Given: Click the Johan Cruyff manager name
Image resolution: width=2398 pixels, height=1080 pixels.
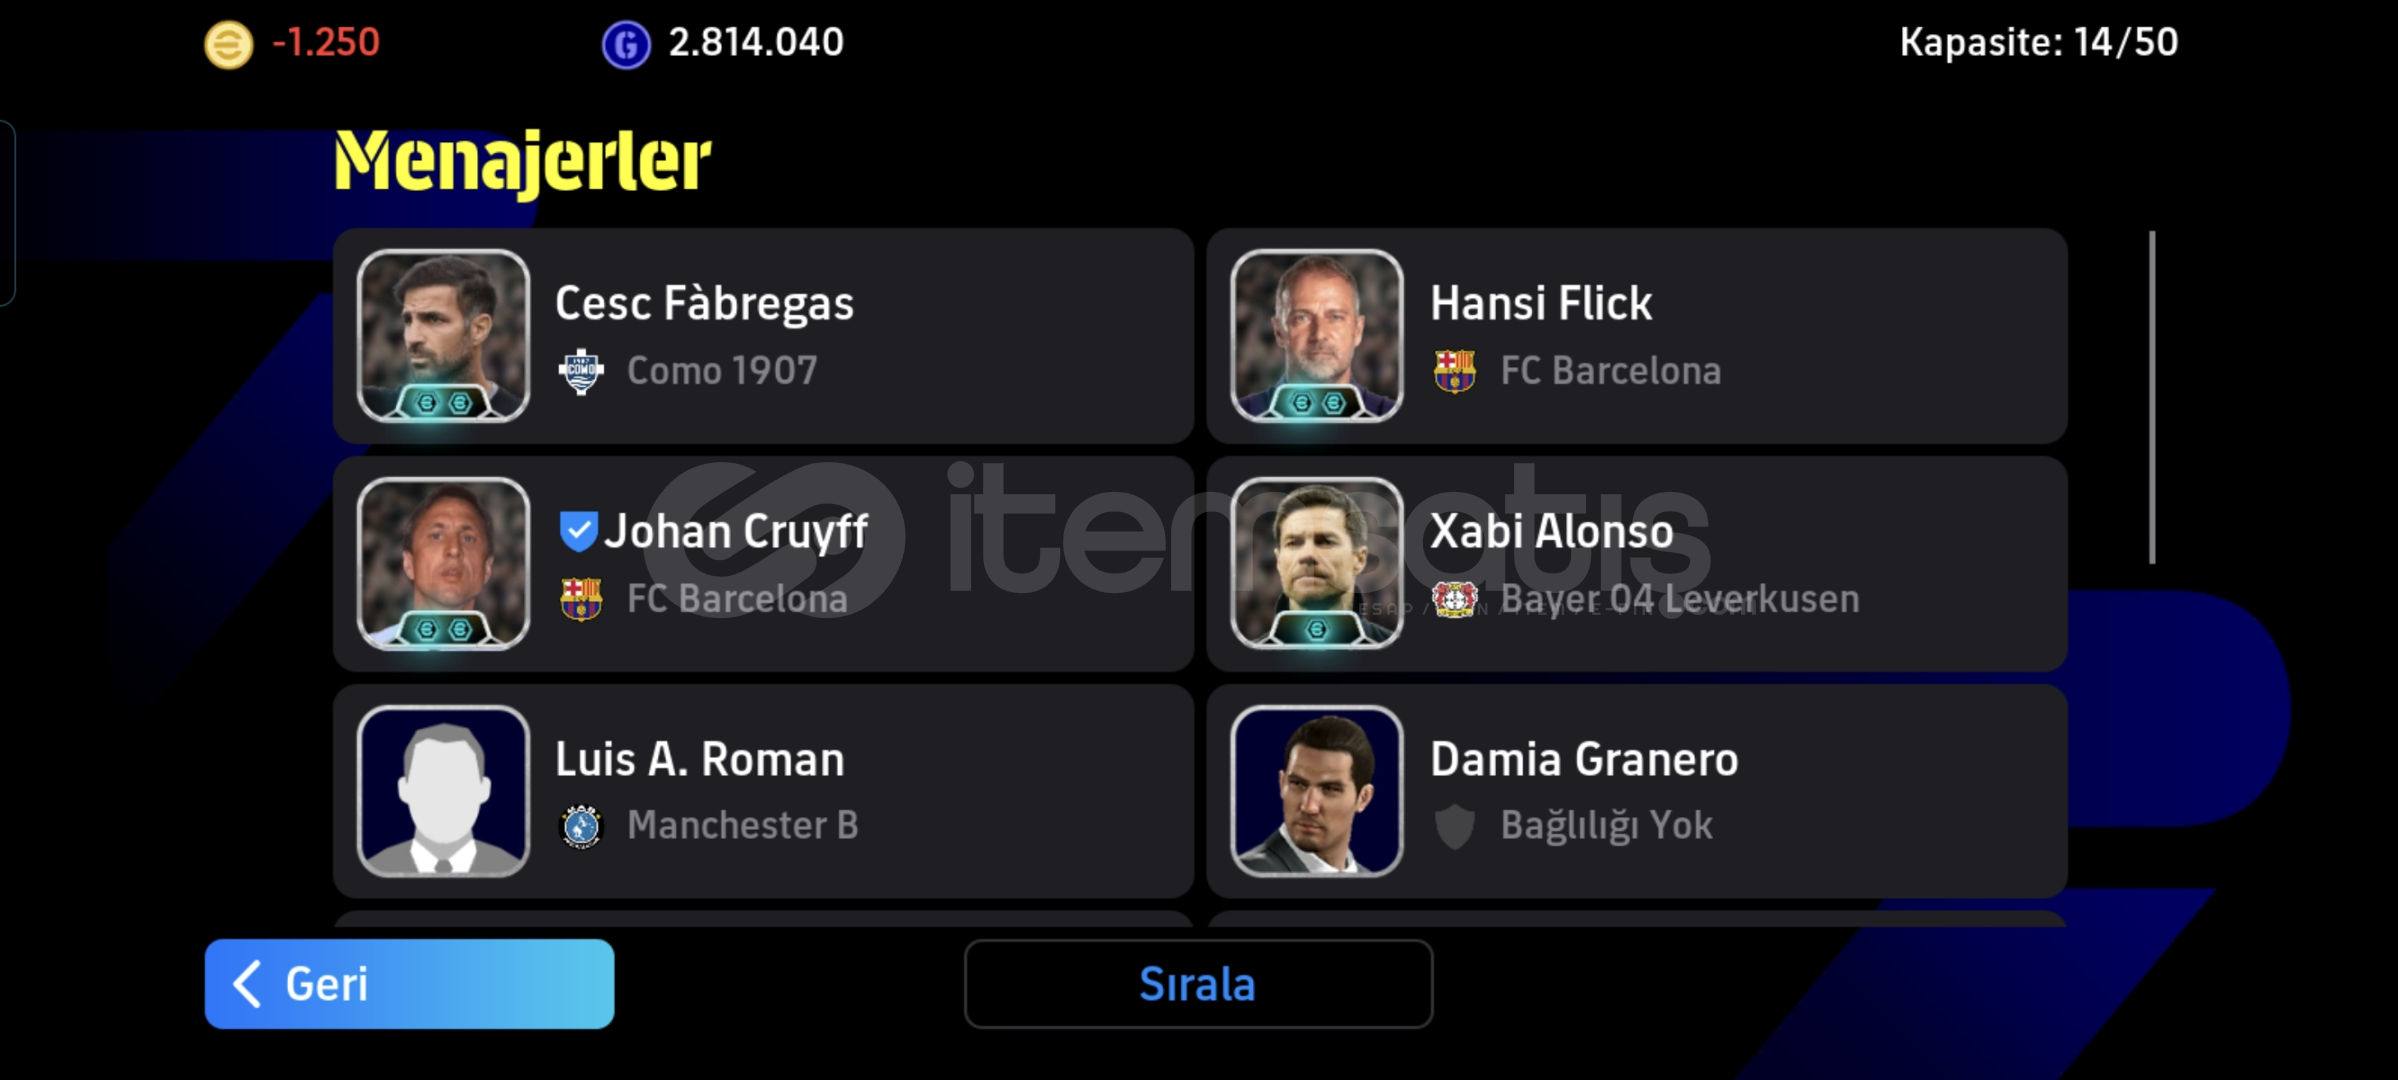Looking at the screenshot, I should pyautogui.click(x=736, y=531).
